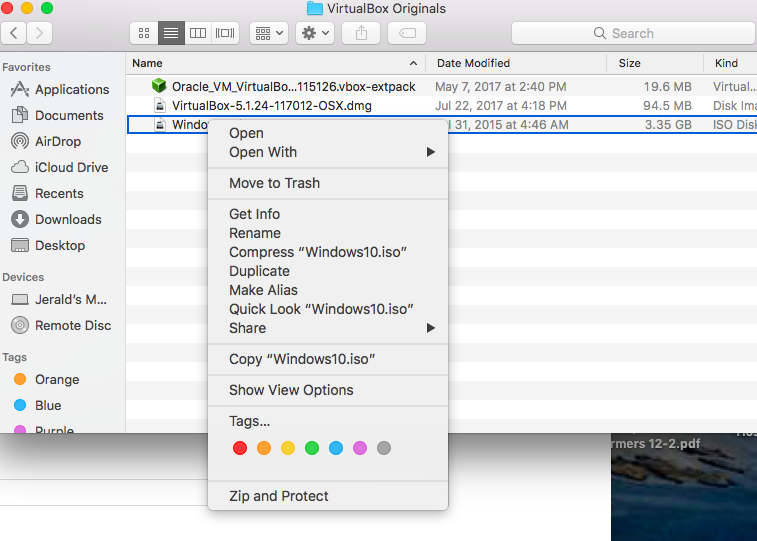Apply the green tag color
Viewport: 757px width, 541px height.
pyautogui.click(x=312, y=448)
